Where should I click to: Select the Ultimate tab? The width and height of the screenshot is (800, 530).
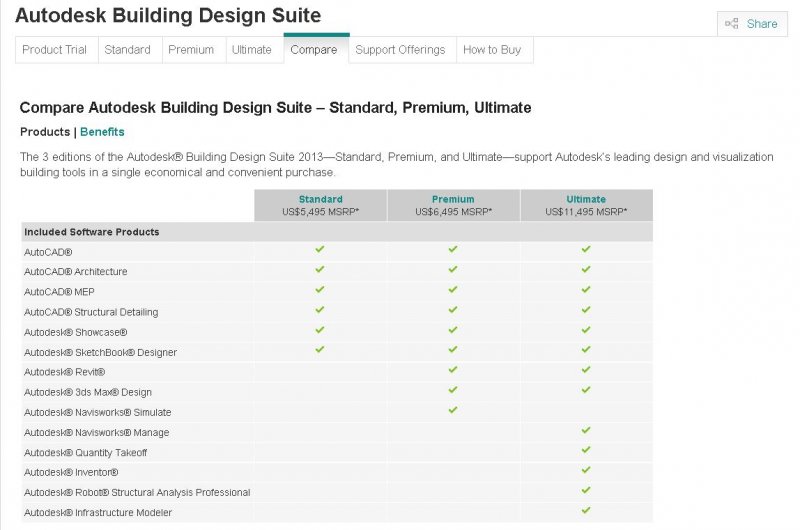[x=251, y=50]
